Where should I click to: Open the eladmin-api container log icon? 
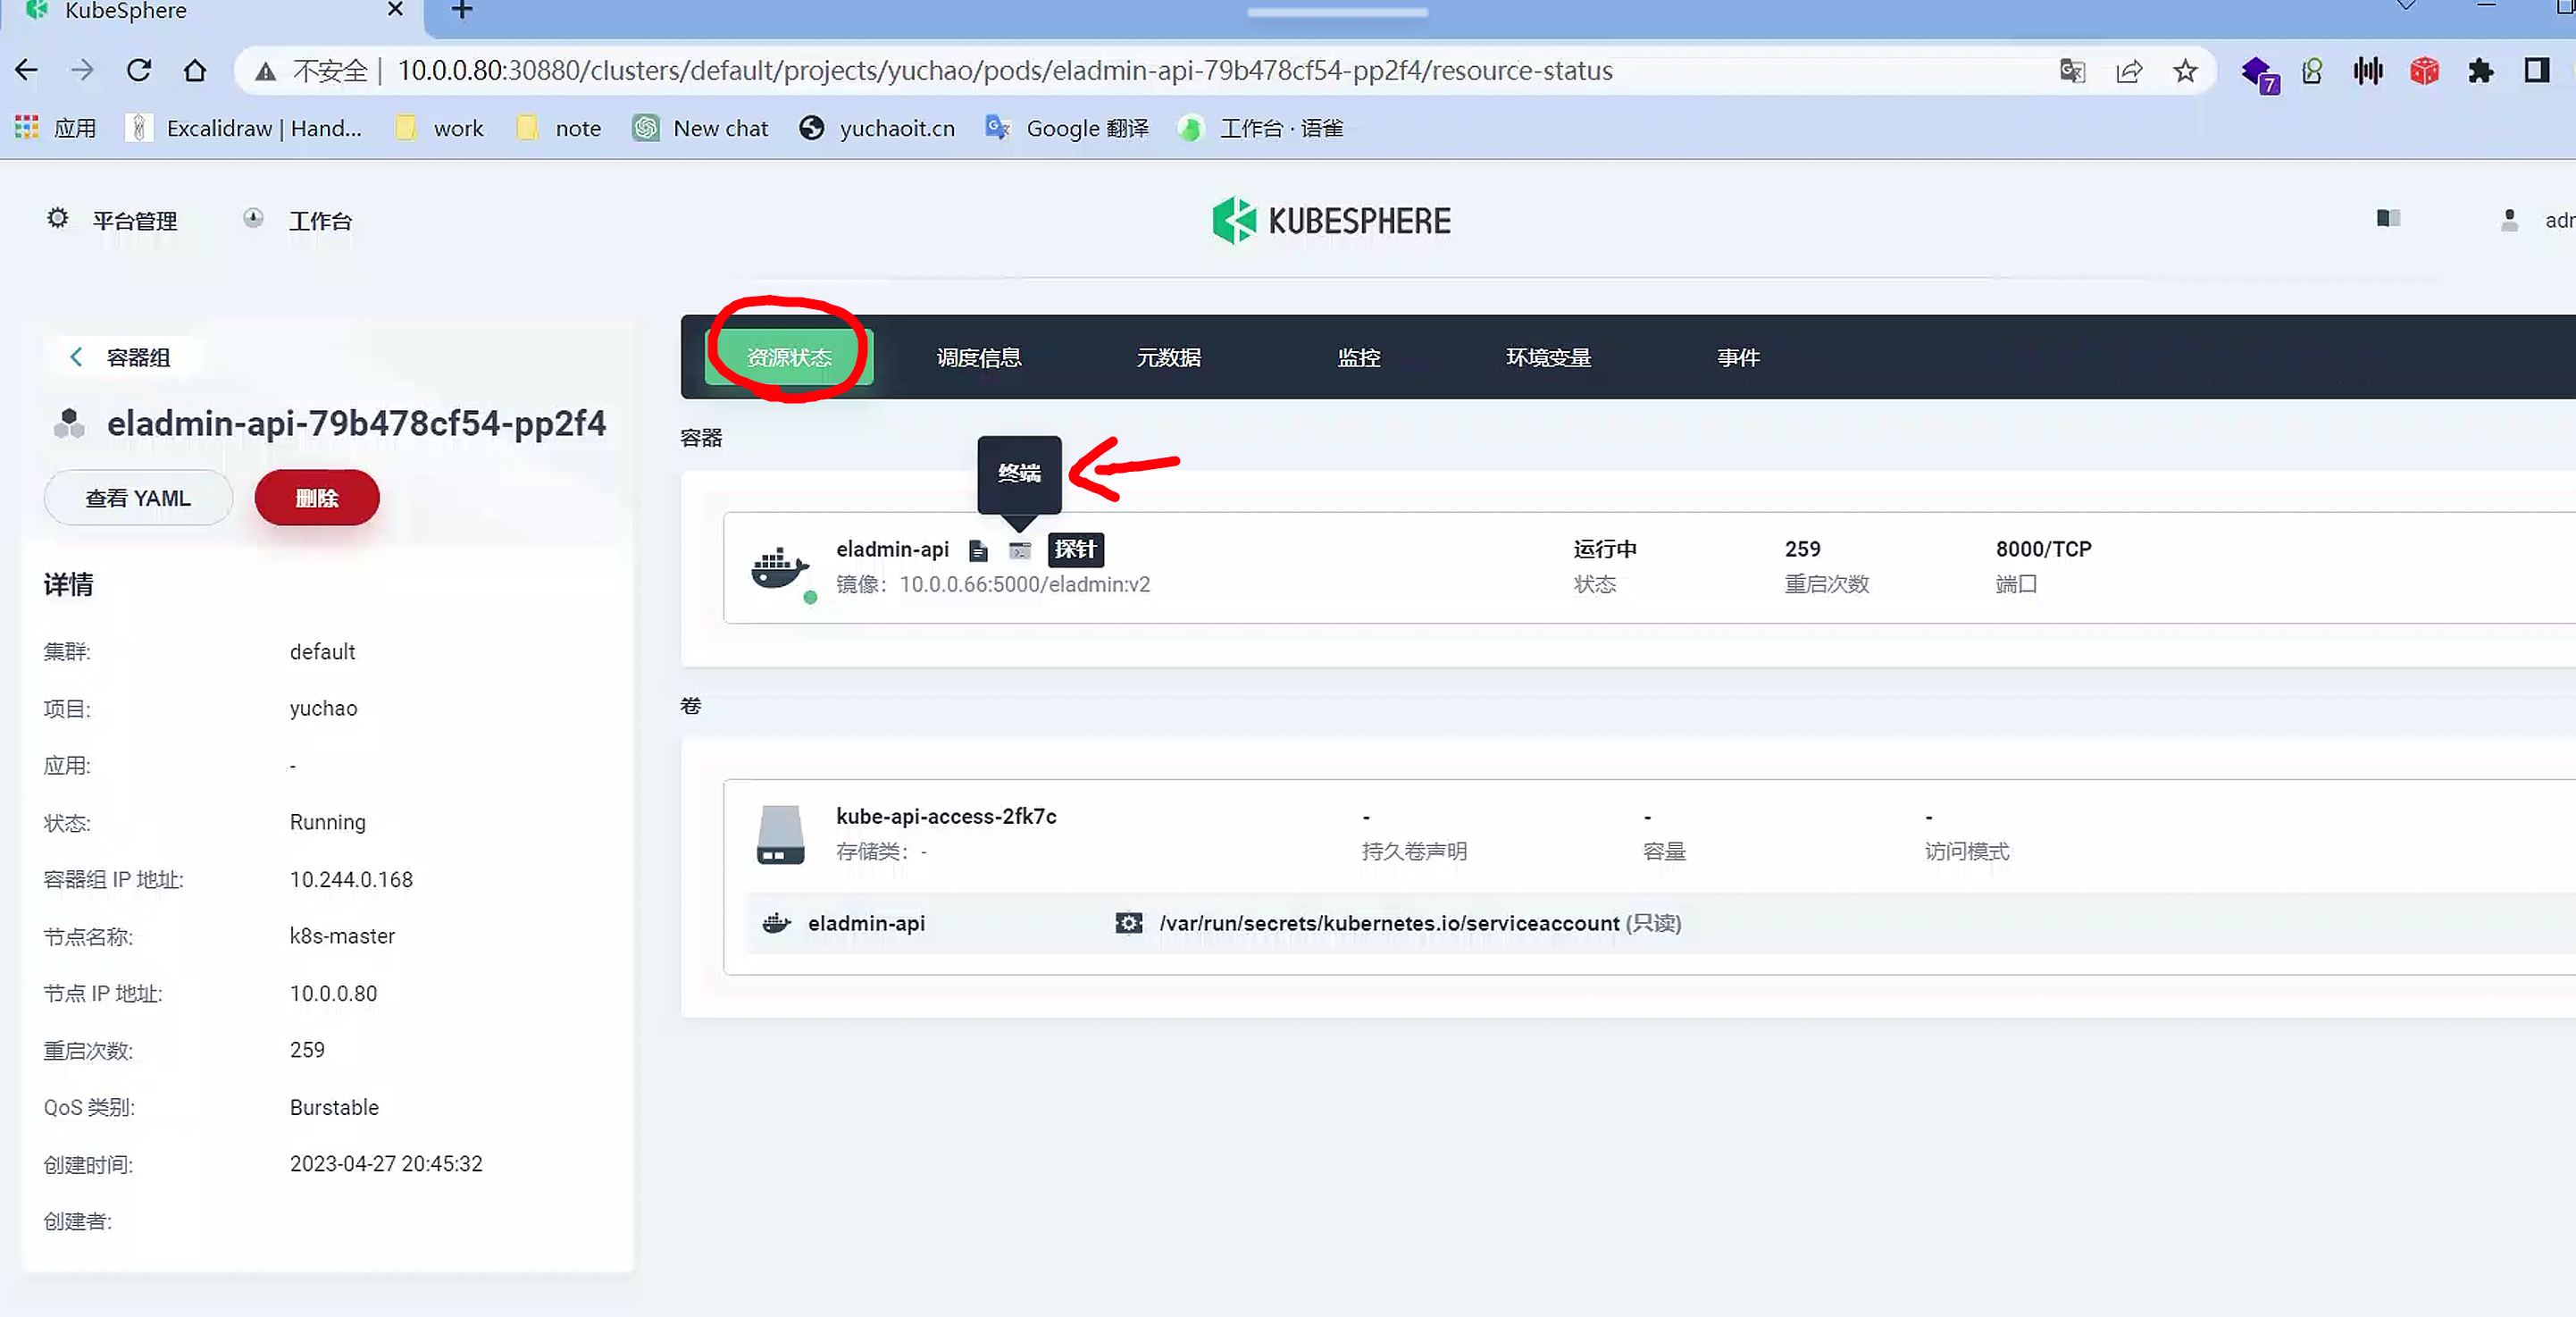(x=978, y=550)
